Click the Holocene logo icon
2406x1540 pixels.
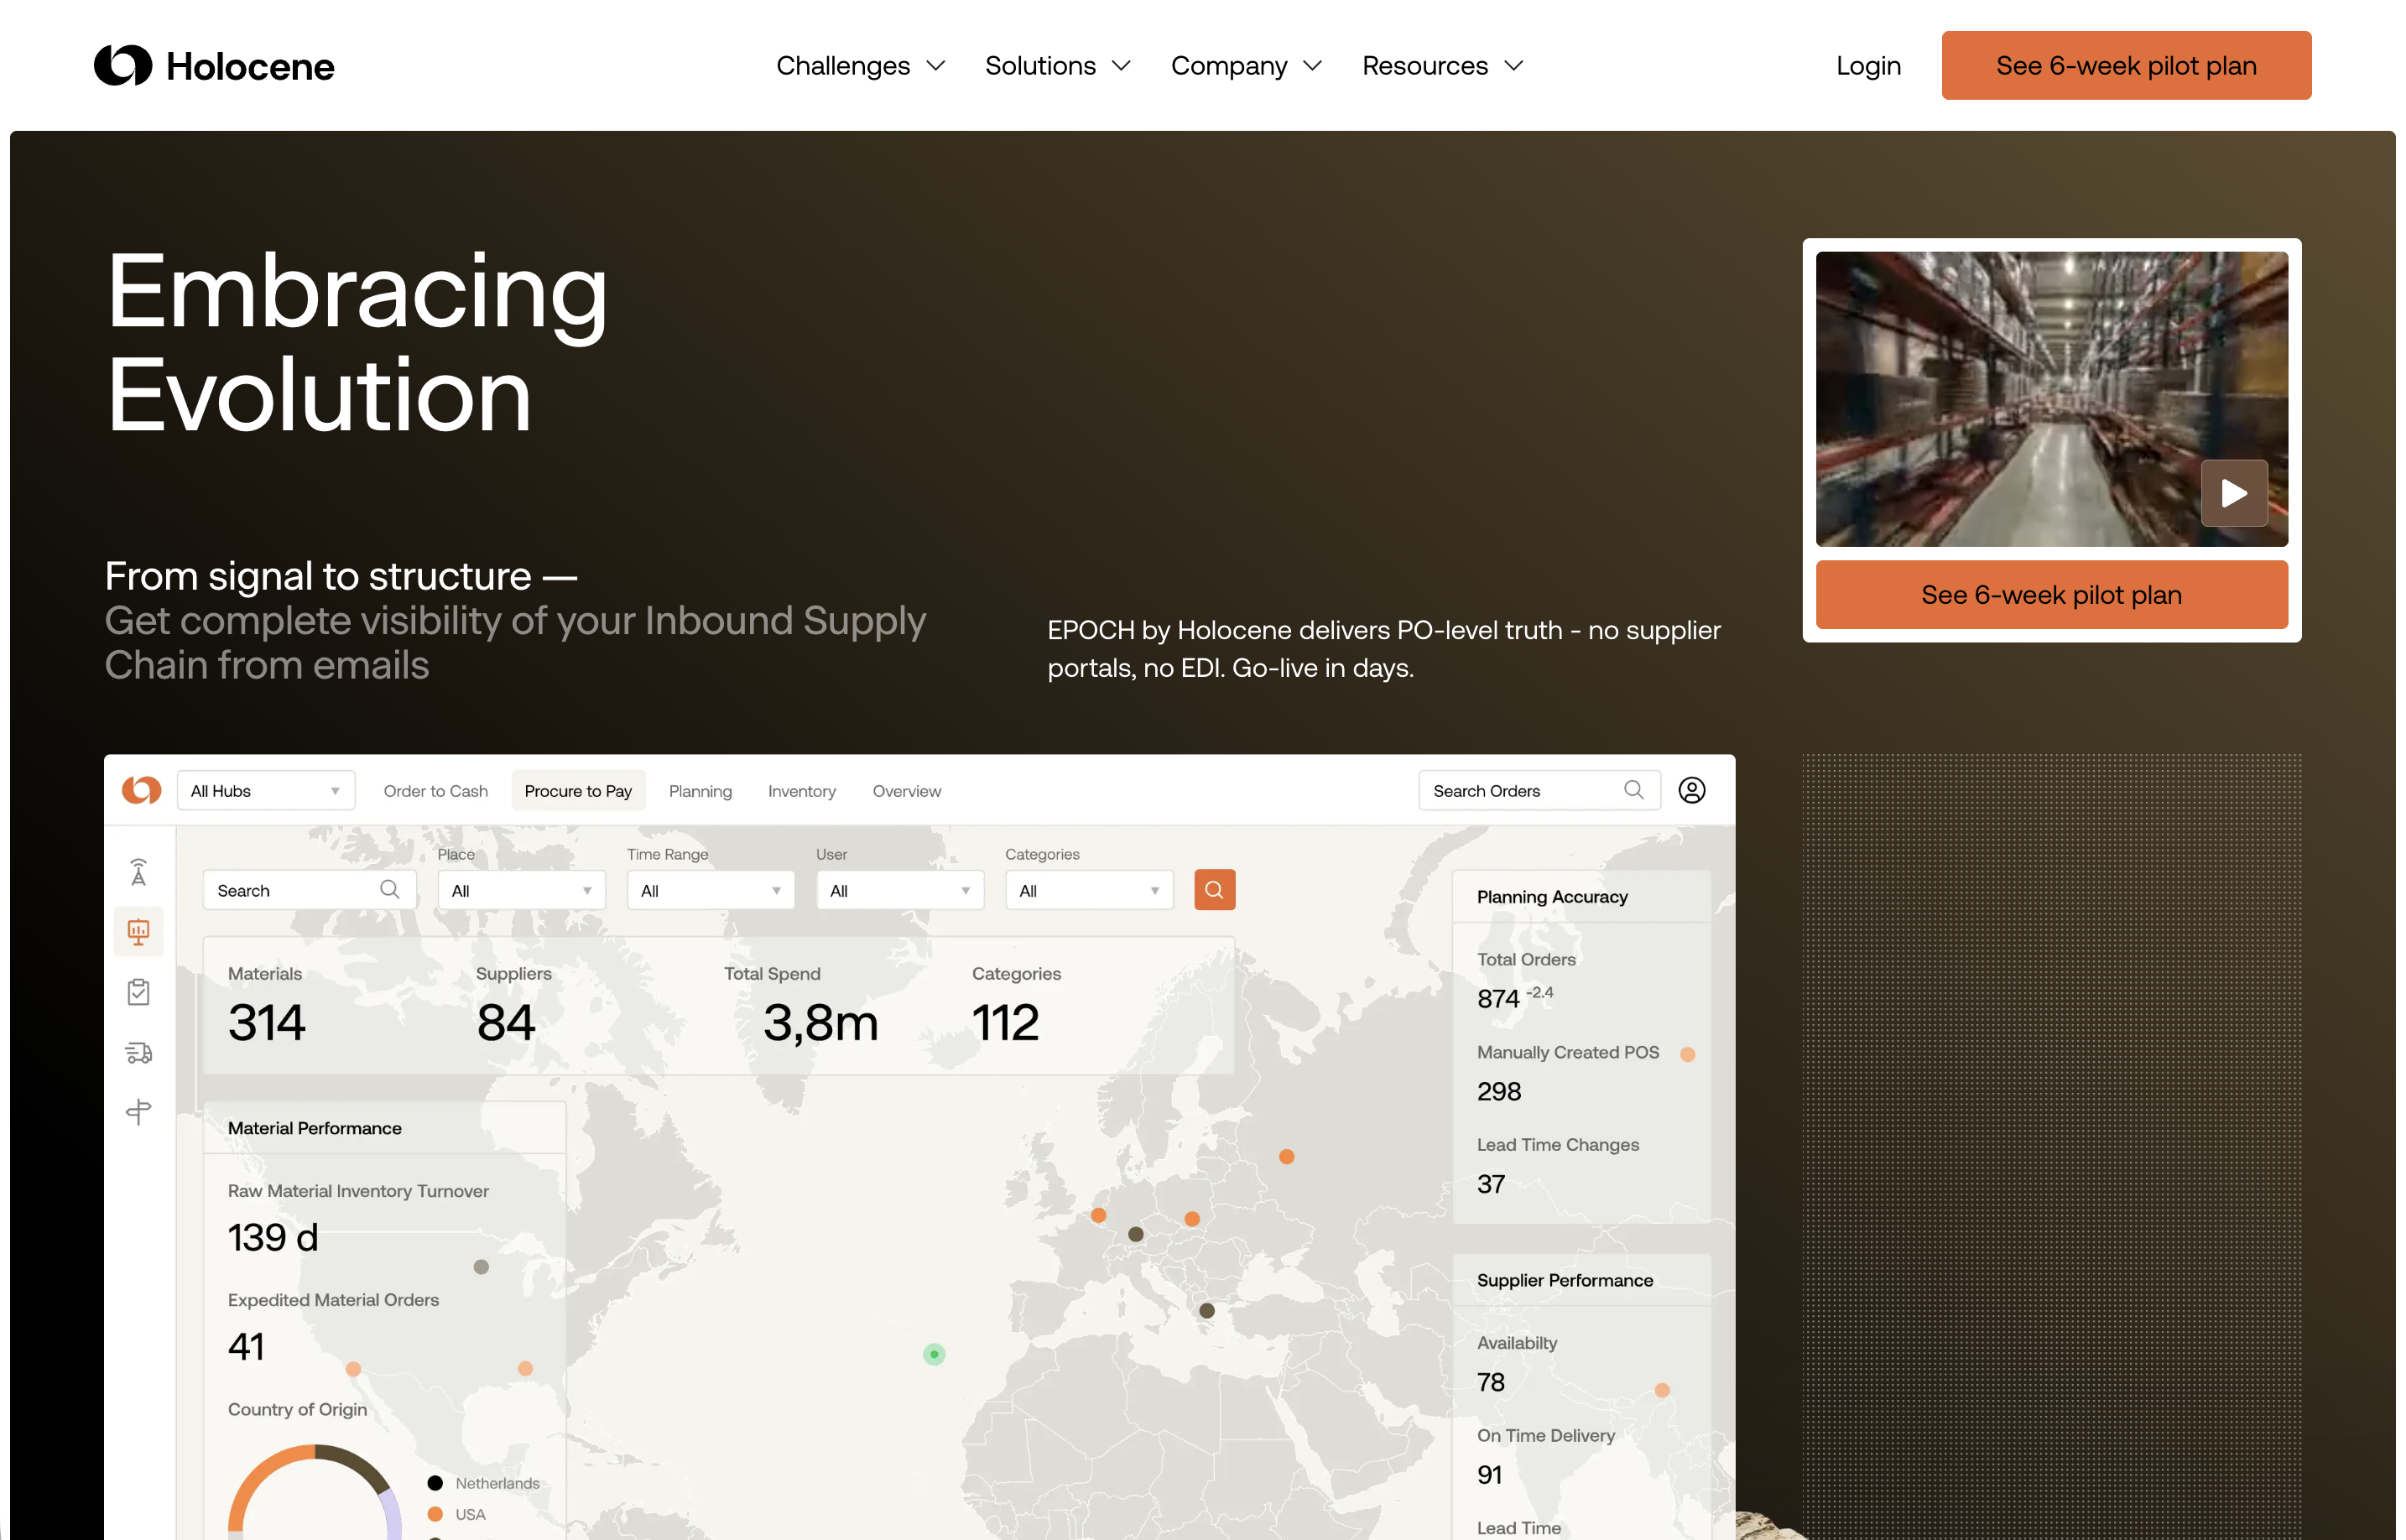(x=123, y=66)
